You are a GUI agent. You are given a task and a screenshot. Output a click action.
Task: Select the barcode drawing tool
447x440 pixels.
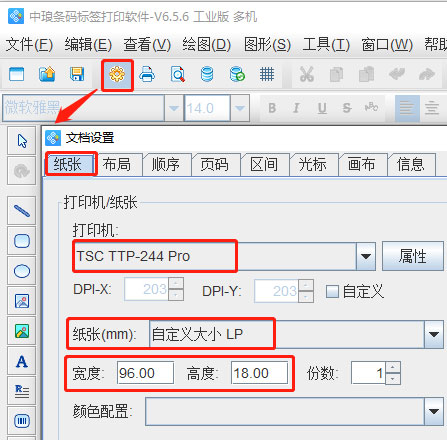(22, 421)
